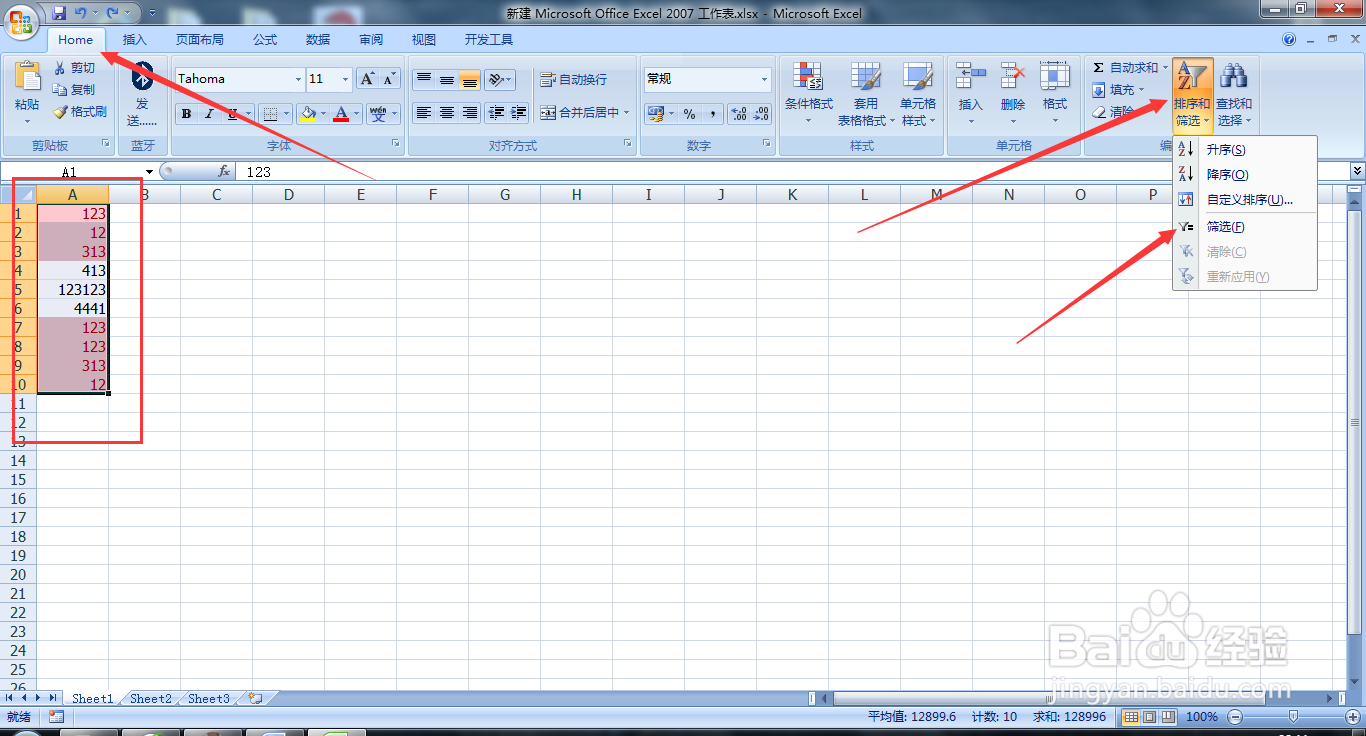Image resolution: width=1366 pixels, height=736 pixels.
Task: Select 筛选 filter from the menu
Action: pos(1245,227)
